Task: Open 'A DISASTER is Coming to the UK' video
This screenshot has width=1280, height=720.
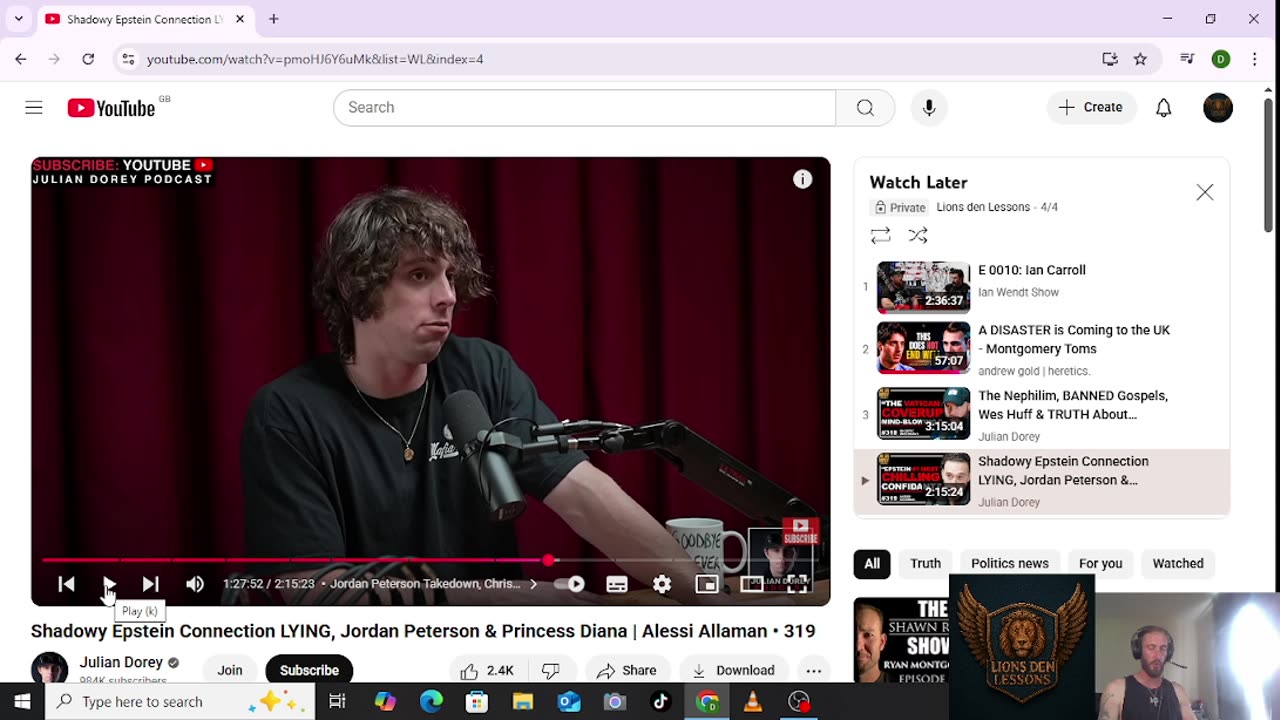Action: pos(1040,349)
